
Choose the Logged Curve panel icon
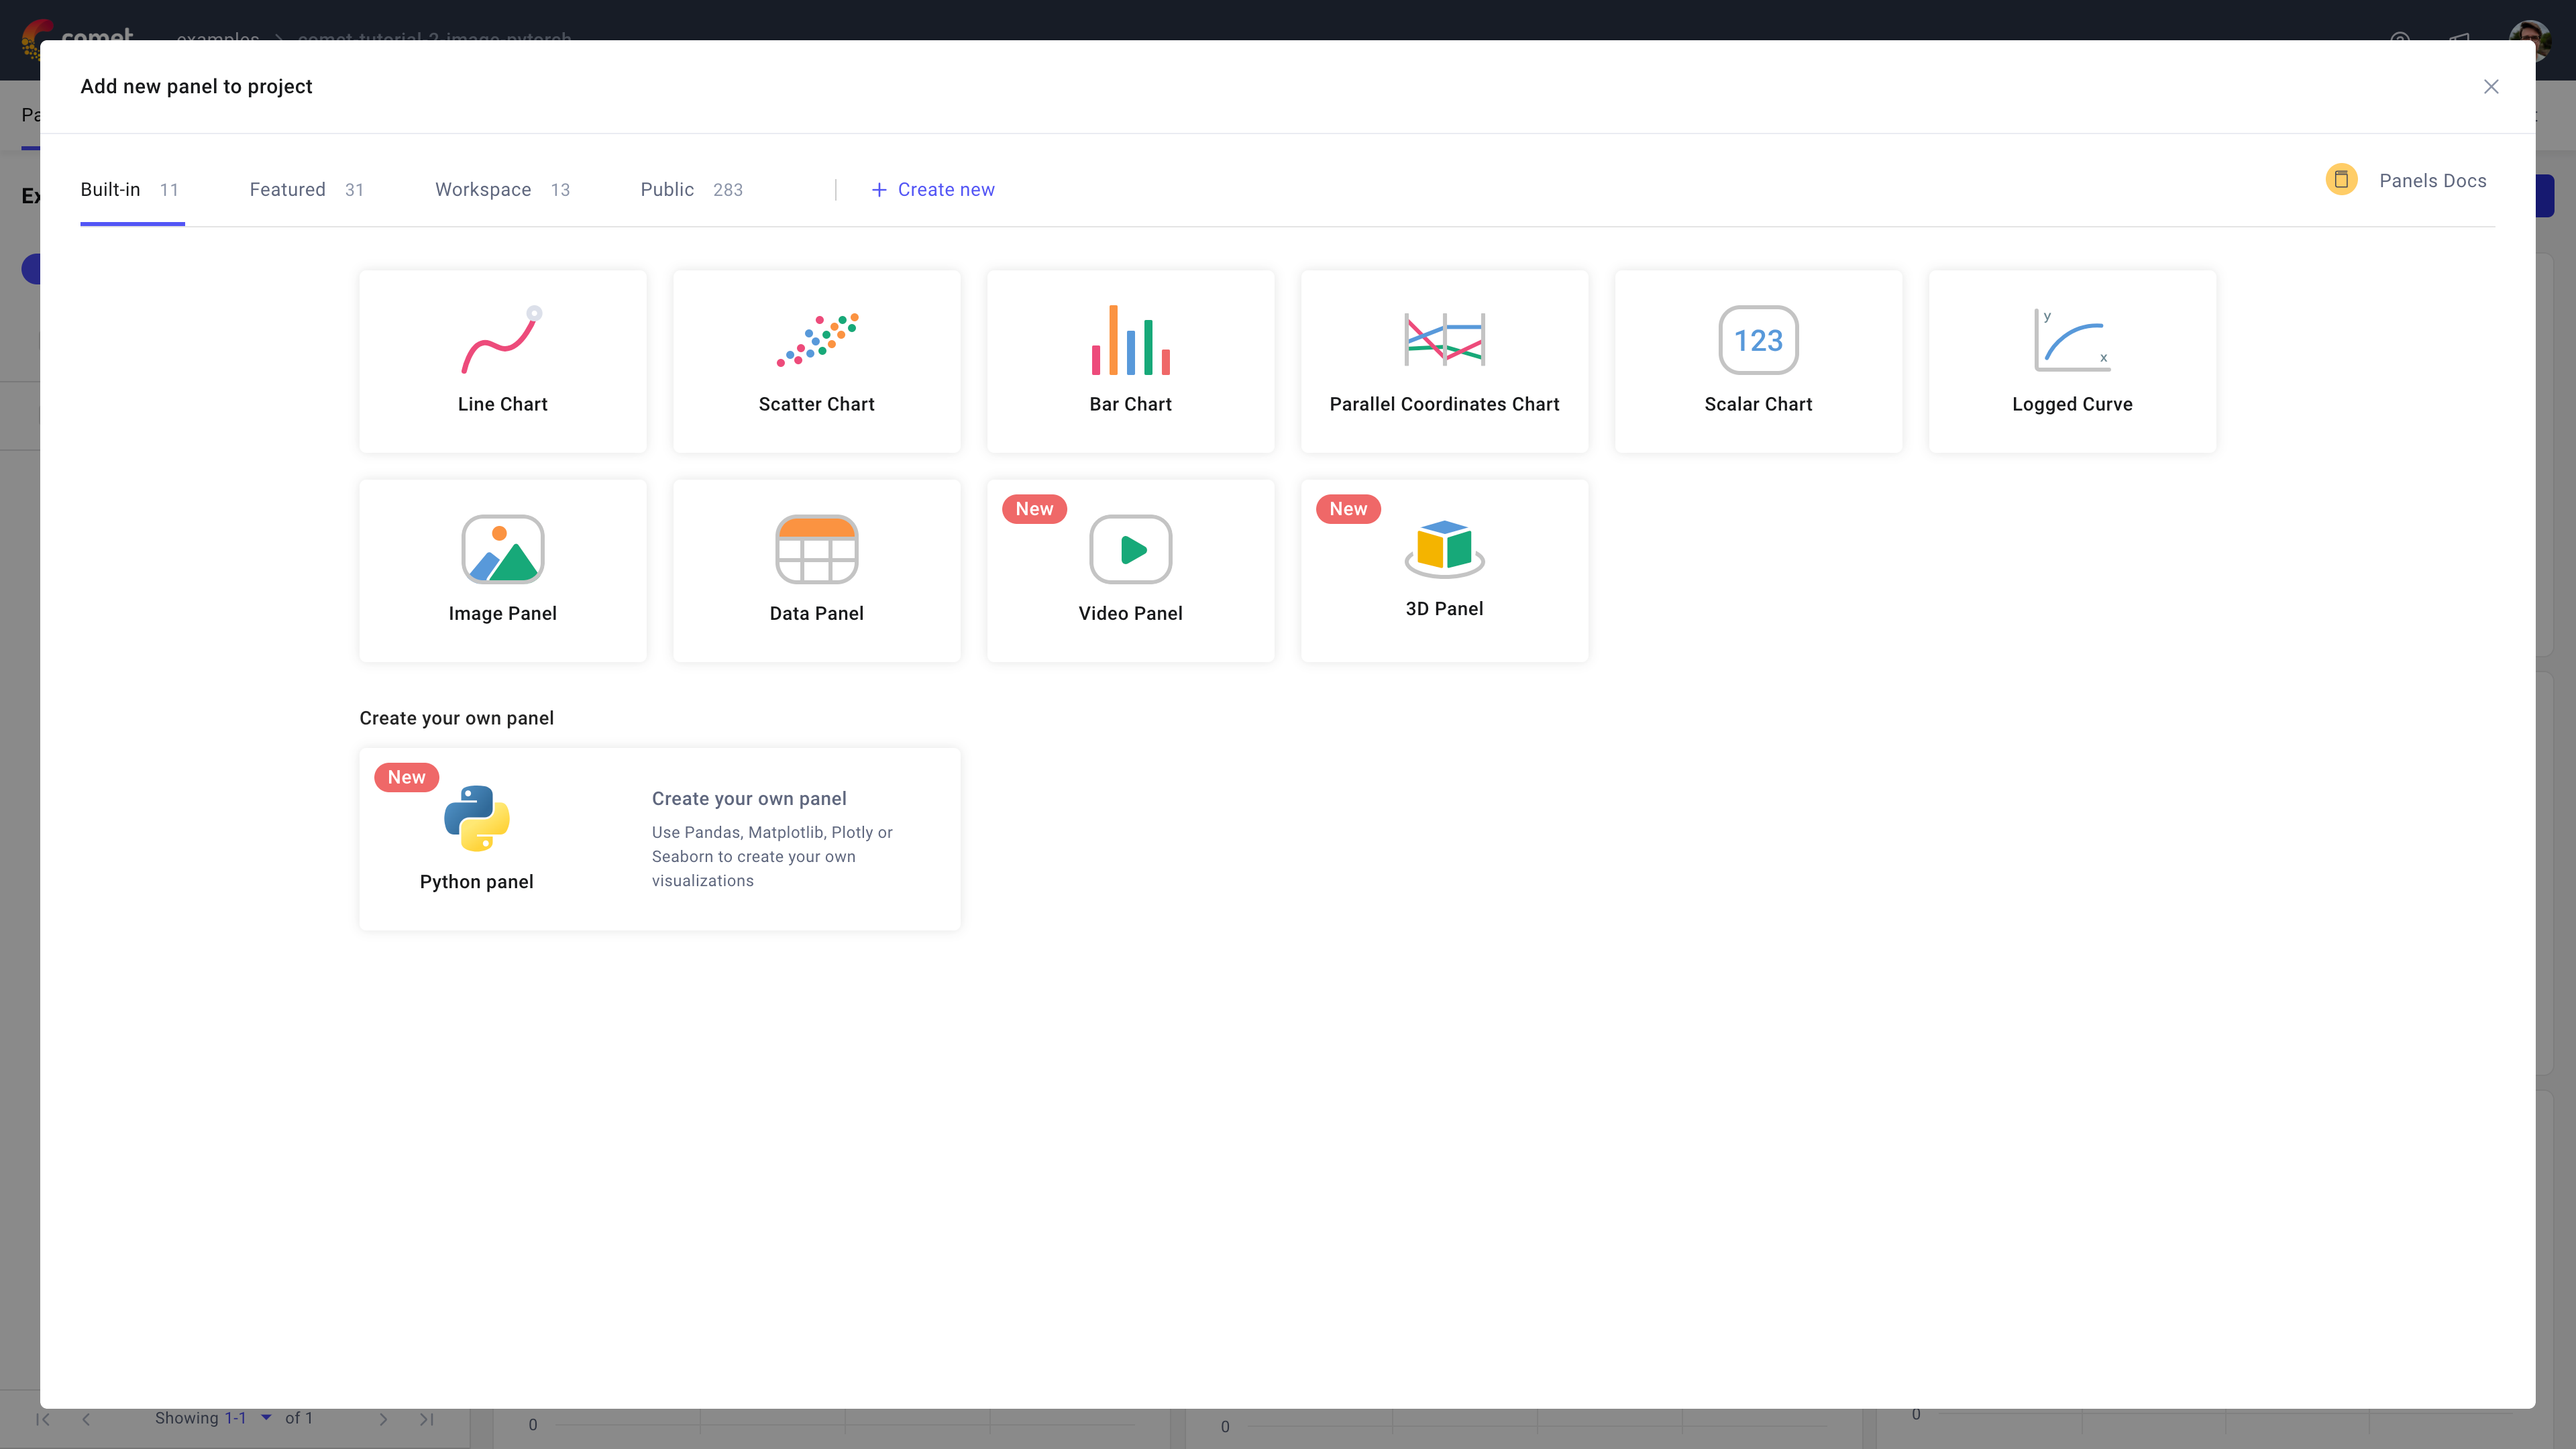(x=2071, y=341)
